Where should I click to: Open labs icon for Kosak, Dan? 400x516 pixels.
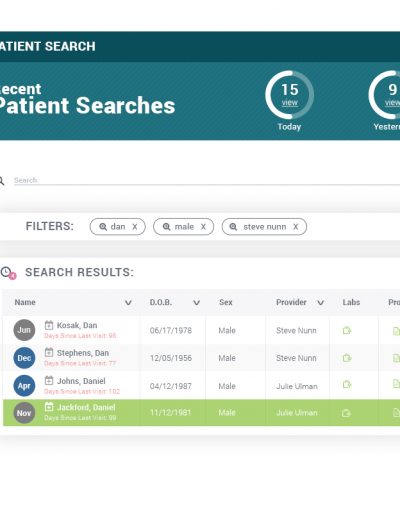click(x=347, y=330)
